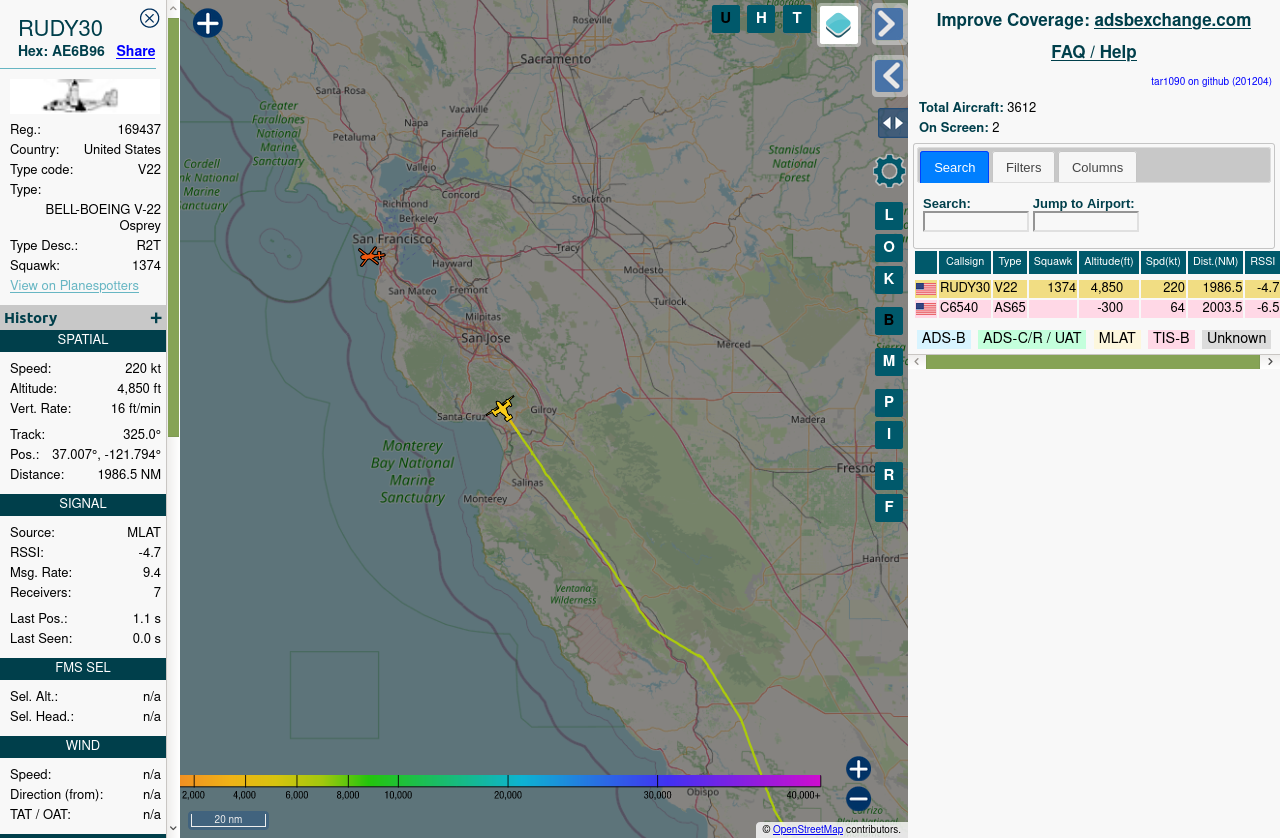
Task: Click the info panel scroll-up arrow
Action: pos(173,8)
